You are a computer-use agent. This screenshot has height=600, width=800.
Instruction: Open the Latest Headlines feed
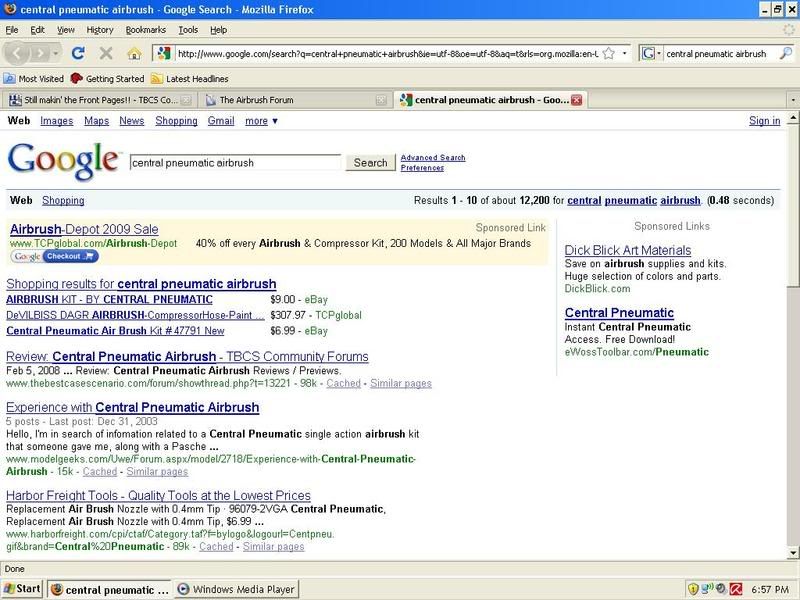point(190,79)
